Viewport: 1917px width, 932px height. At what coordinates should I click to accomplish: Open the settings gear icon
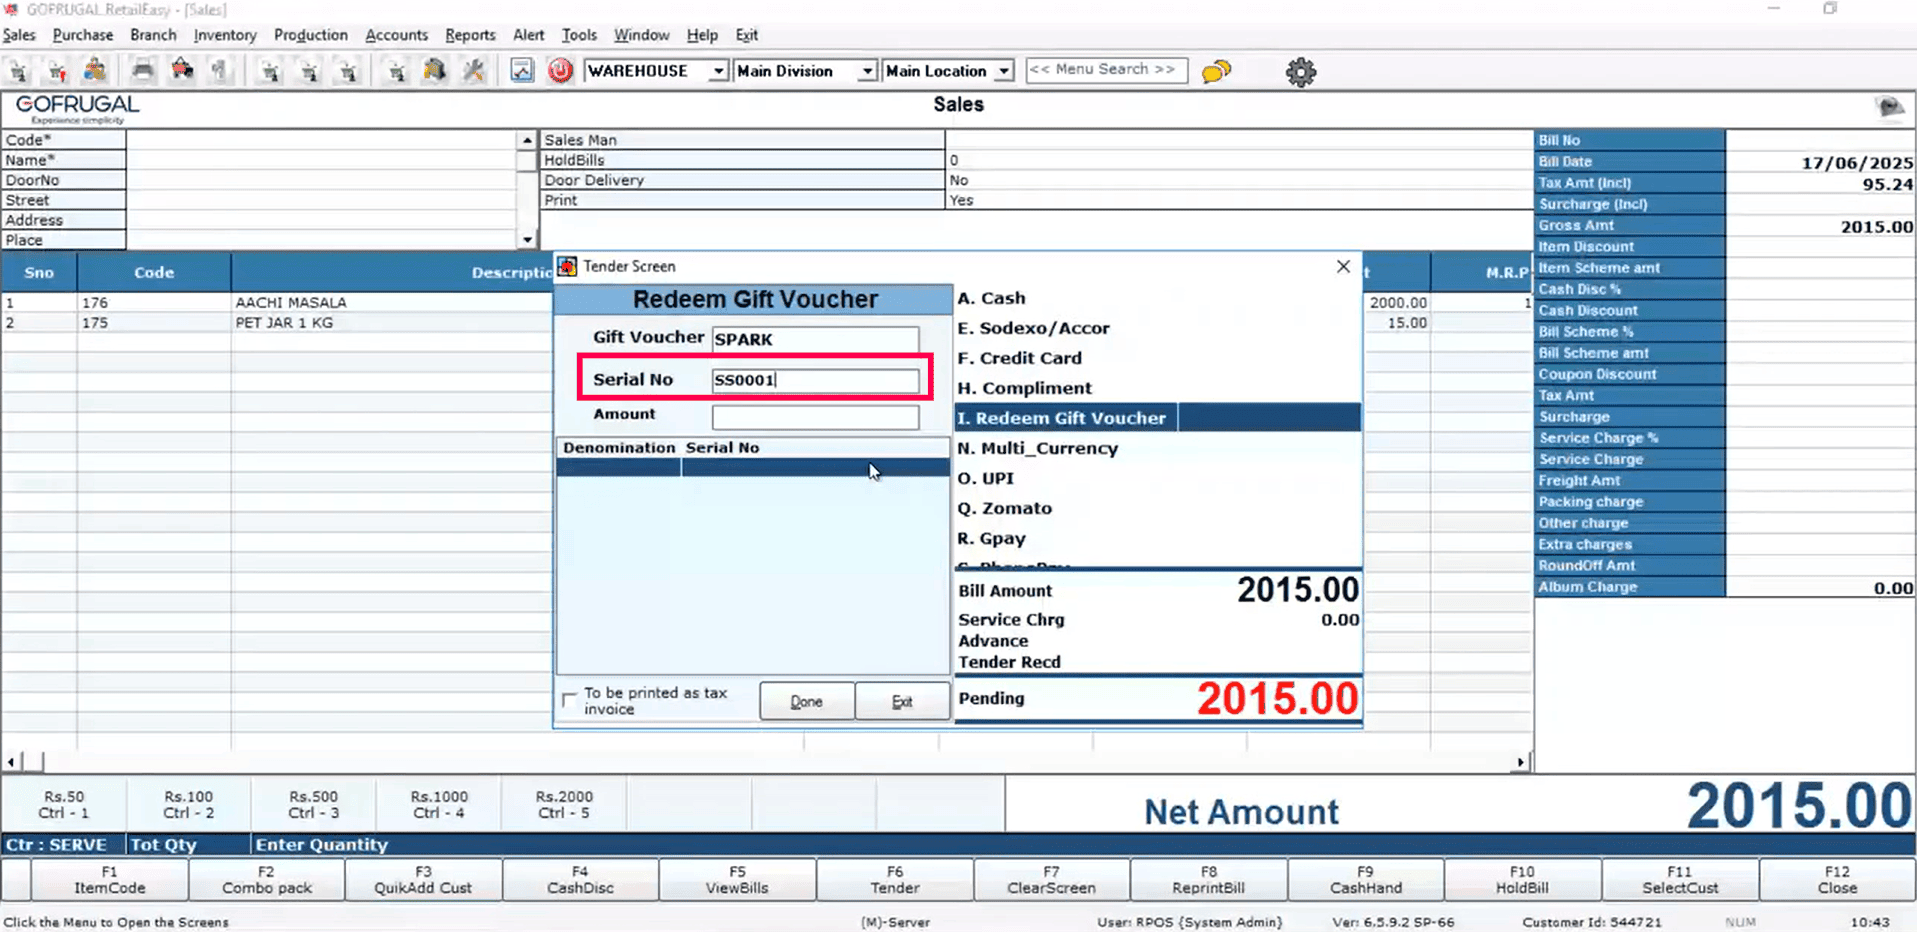pos(1300,71)
